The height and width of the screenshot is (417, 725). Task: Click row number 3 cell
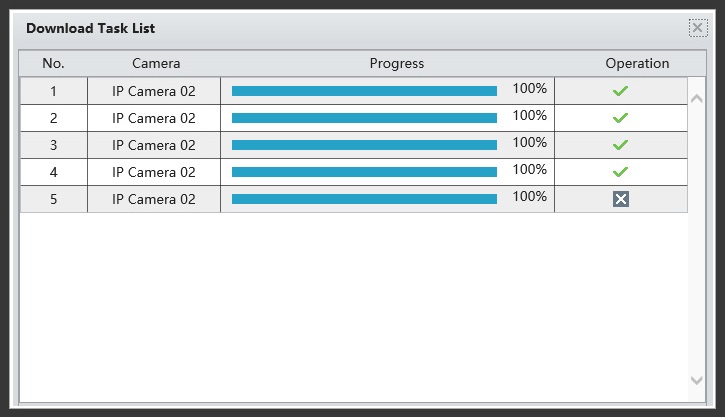coord(54,145)
